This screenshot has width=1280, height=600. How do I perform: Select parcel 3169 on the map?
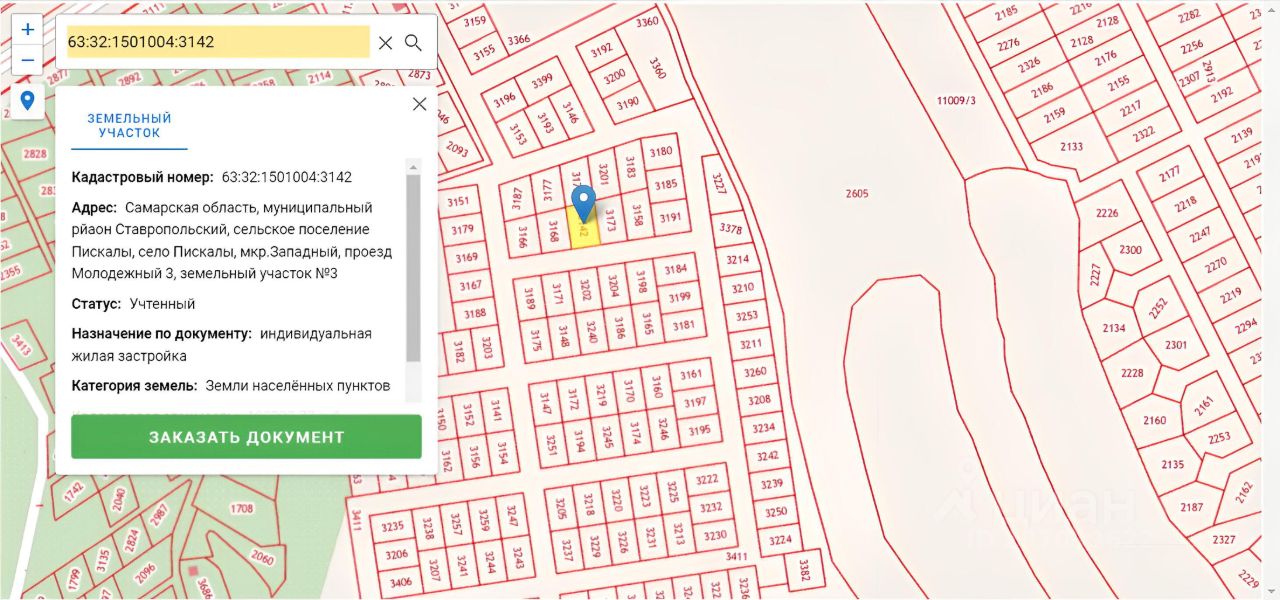tap(466, 258)
